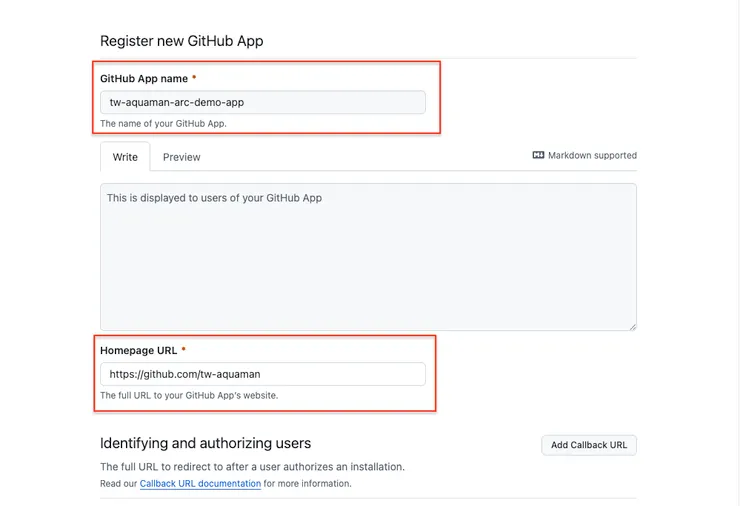
Task: Click the Register new GitHub App heading
Action: 181,41
